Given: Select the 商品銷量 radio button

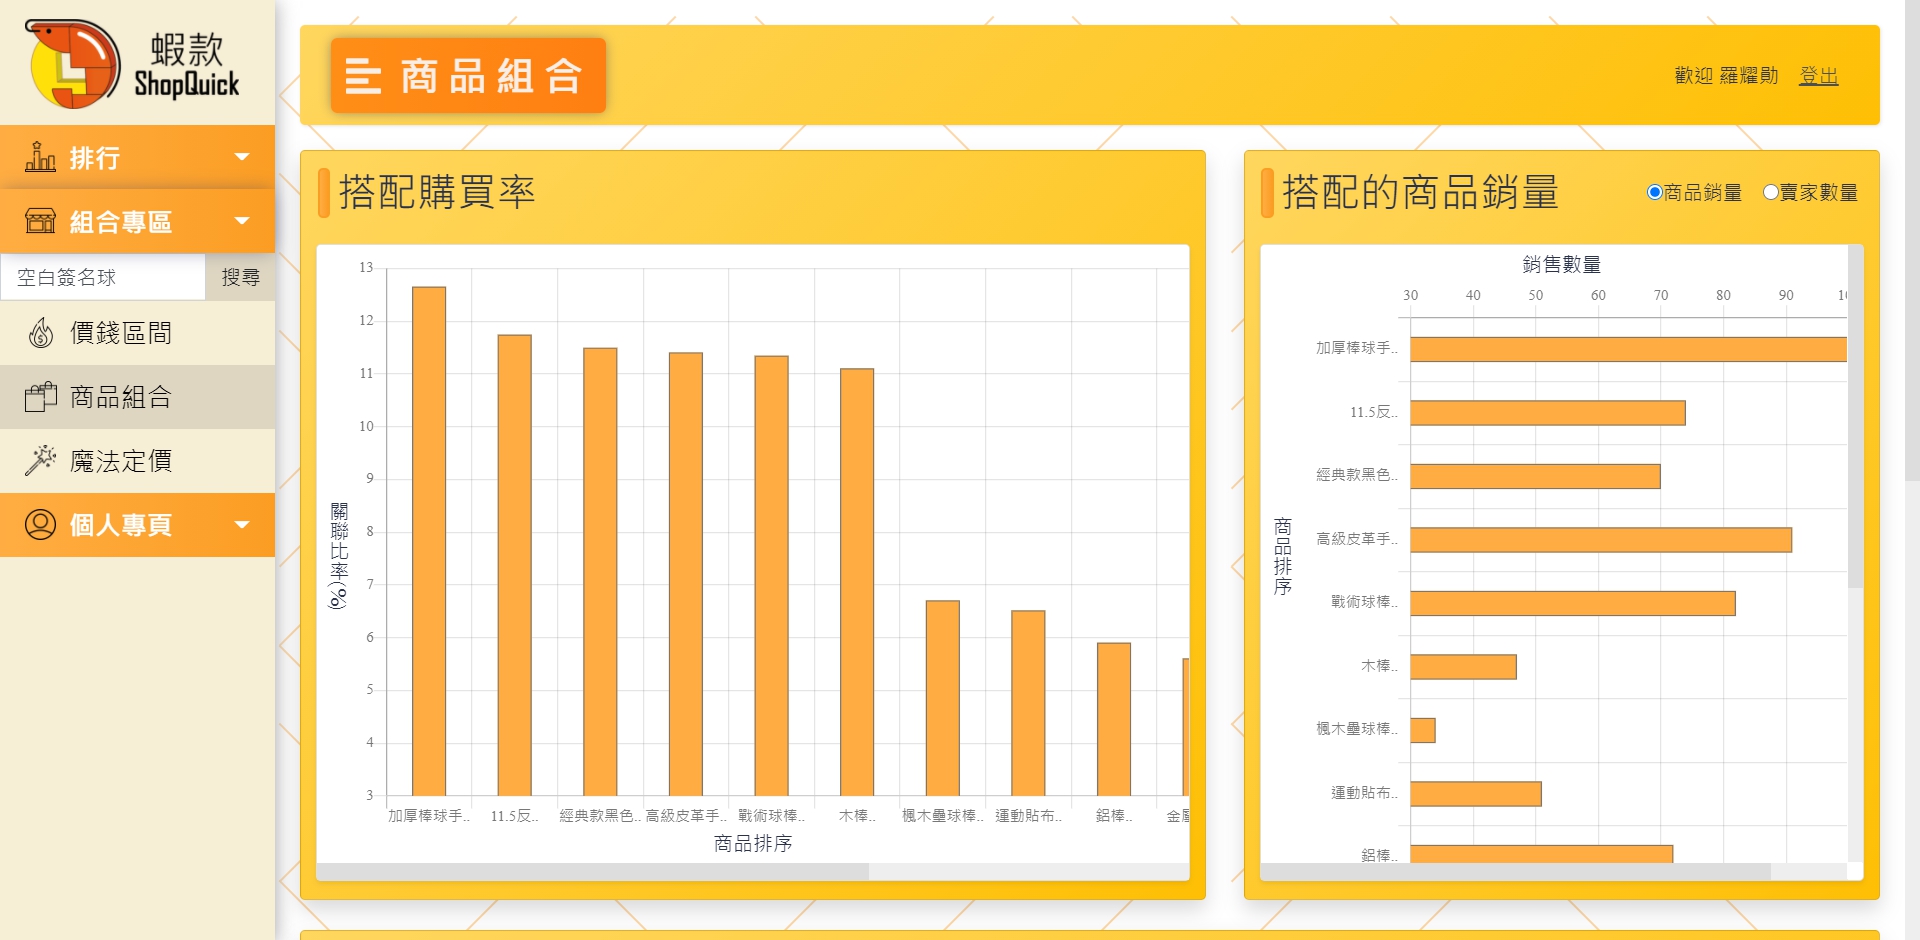Looking at the screenshot, I should point(1654,192).
